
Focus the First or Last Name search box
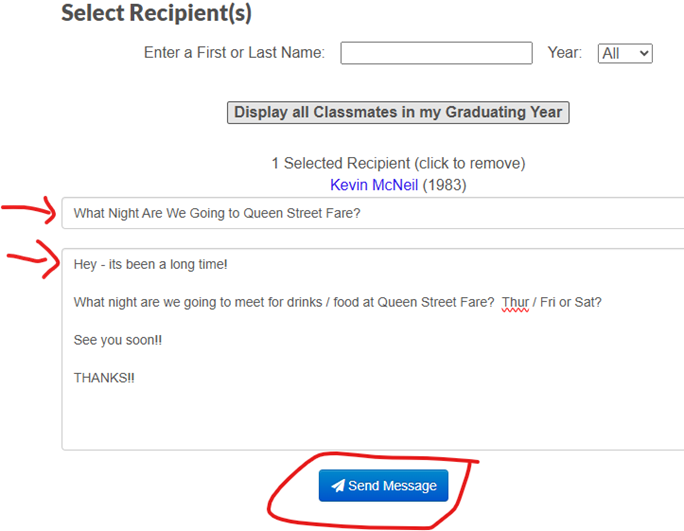436,53
